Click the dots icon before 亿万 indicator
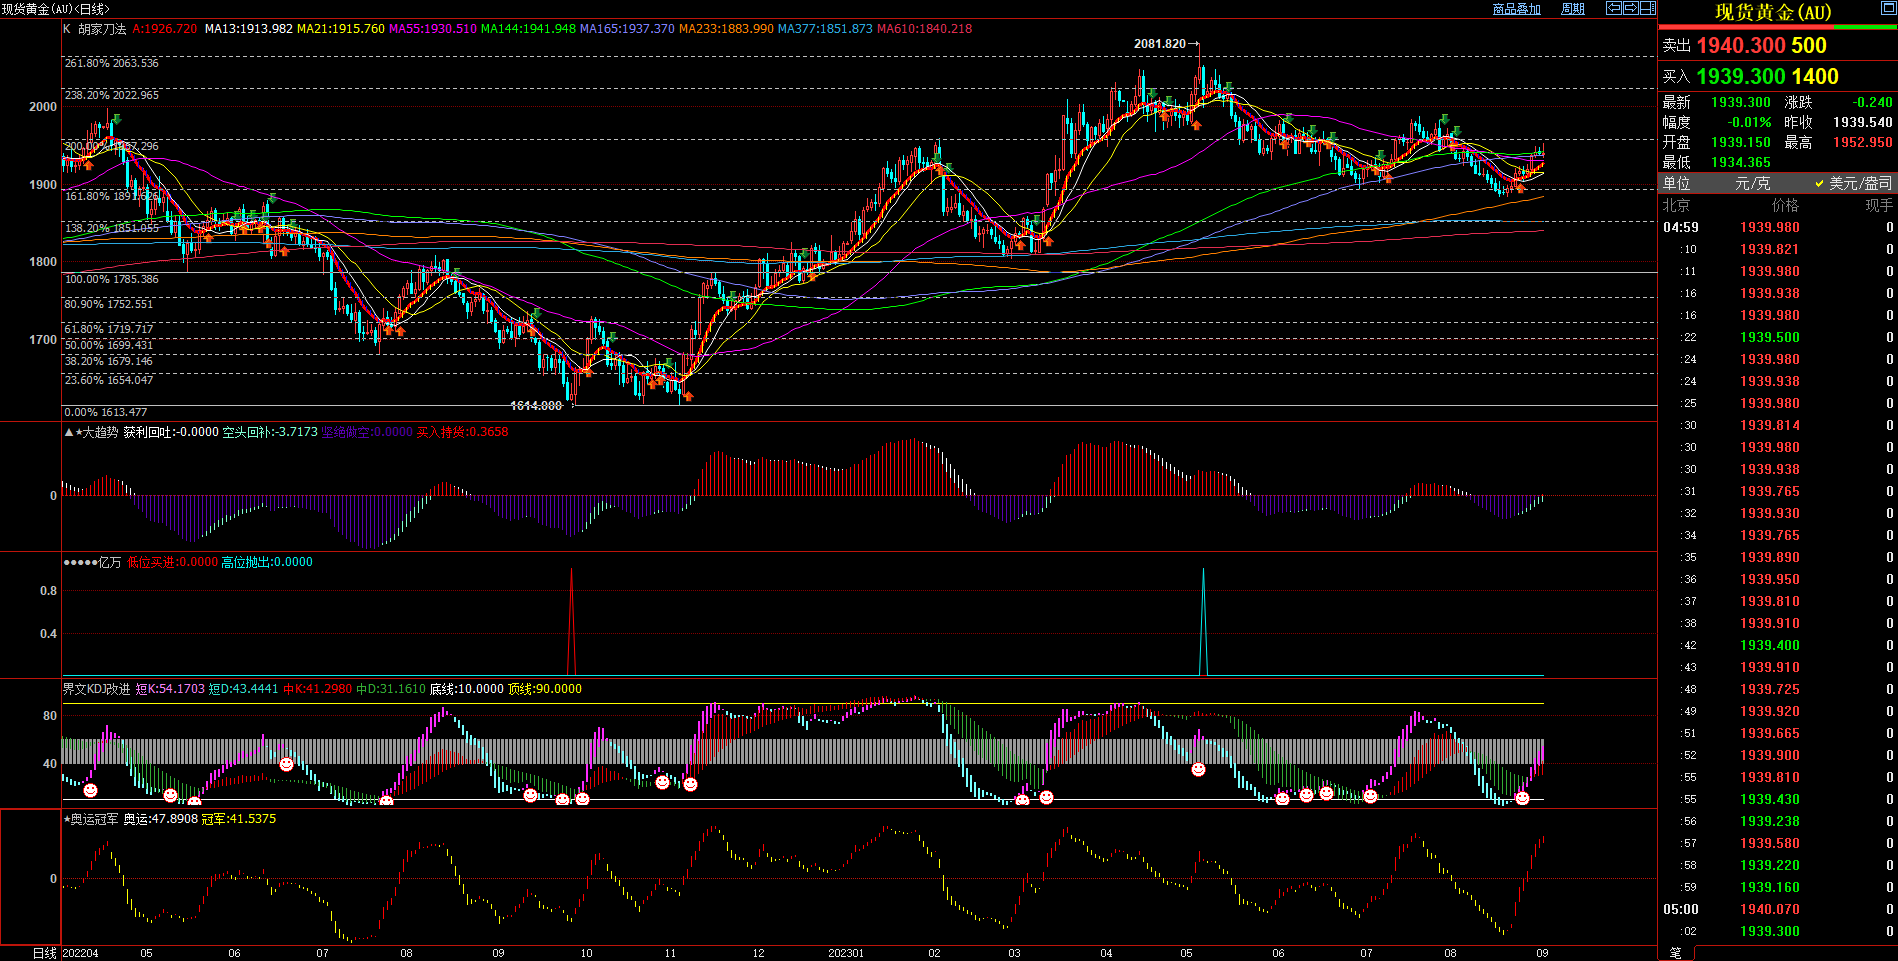The image size is (1898, 961). pyautogui.click(x=79, y=563)
